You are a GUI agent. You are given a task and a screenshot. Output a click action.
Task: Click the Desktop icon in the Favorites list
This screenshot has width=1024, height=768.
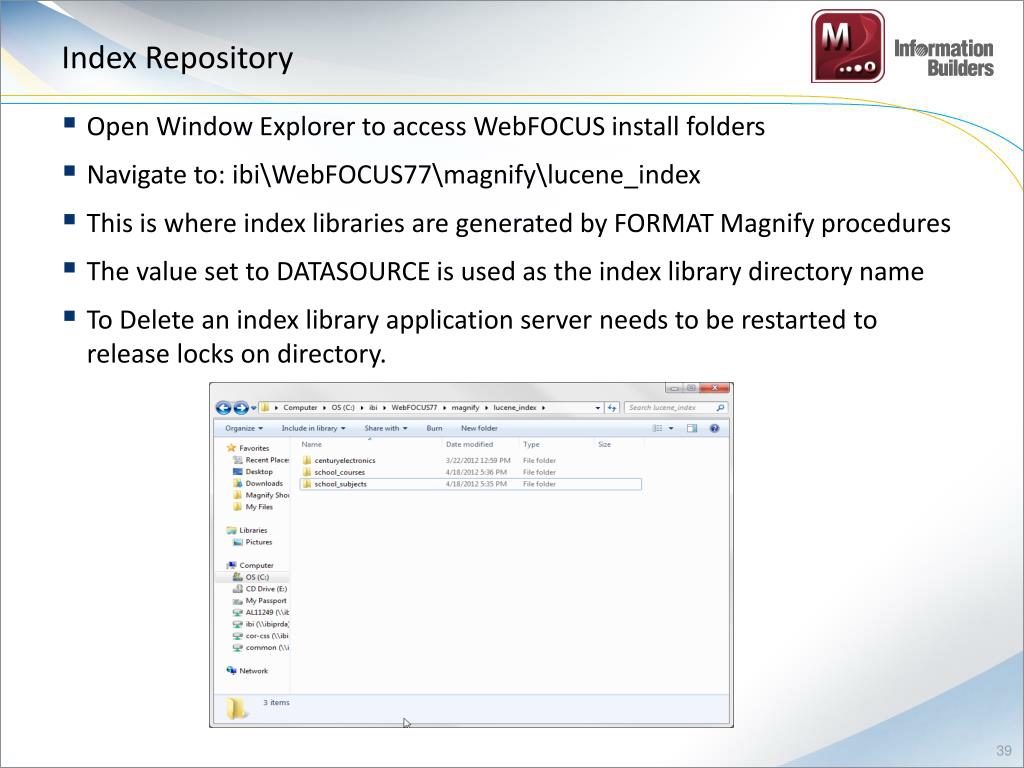point(238,472)
